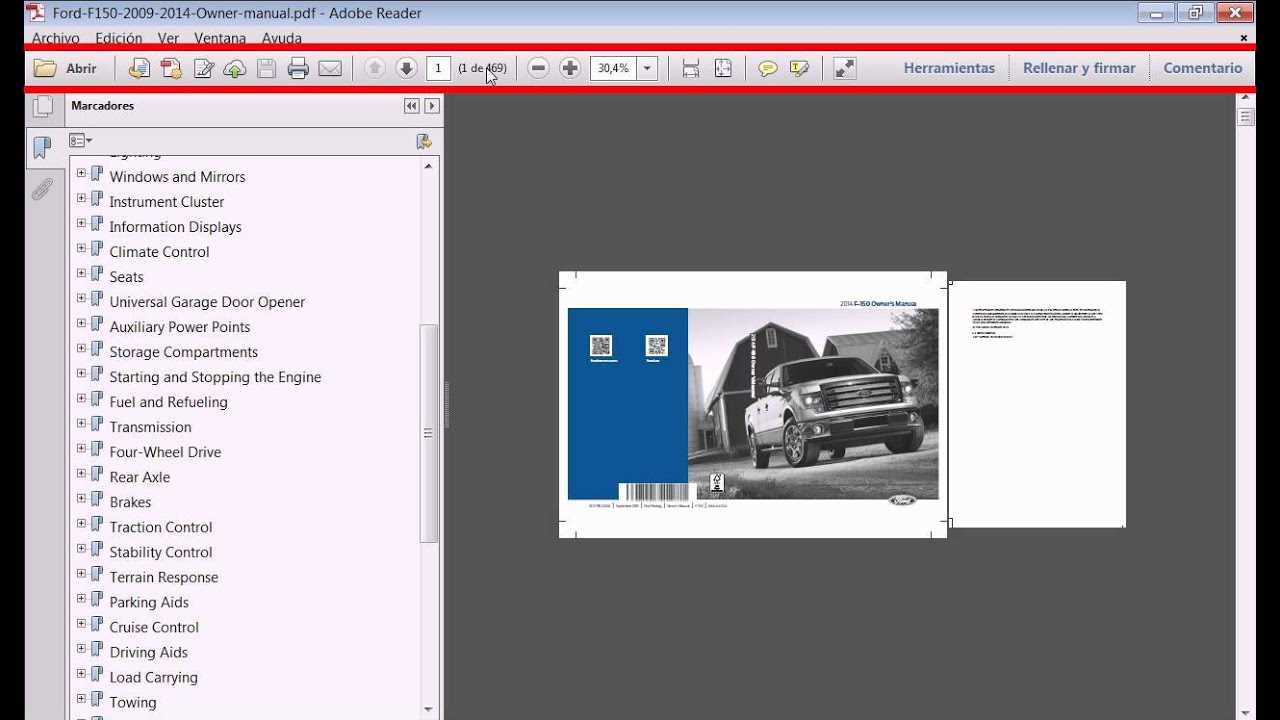Click the convert PDF toolbar icon
Image resolution: width=1280 pixels, height=720 pixels.
[171, 68]
